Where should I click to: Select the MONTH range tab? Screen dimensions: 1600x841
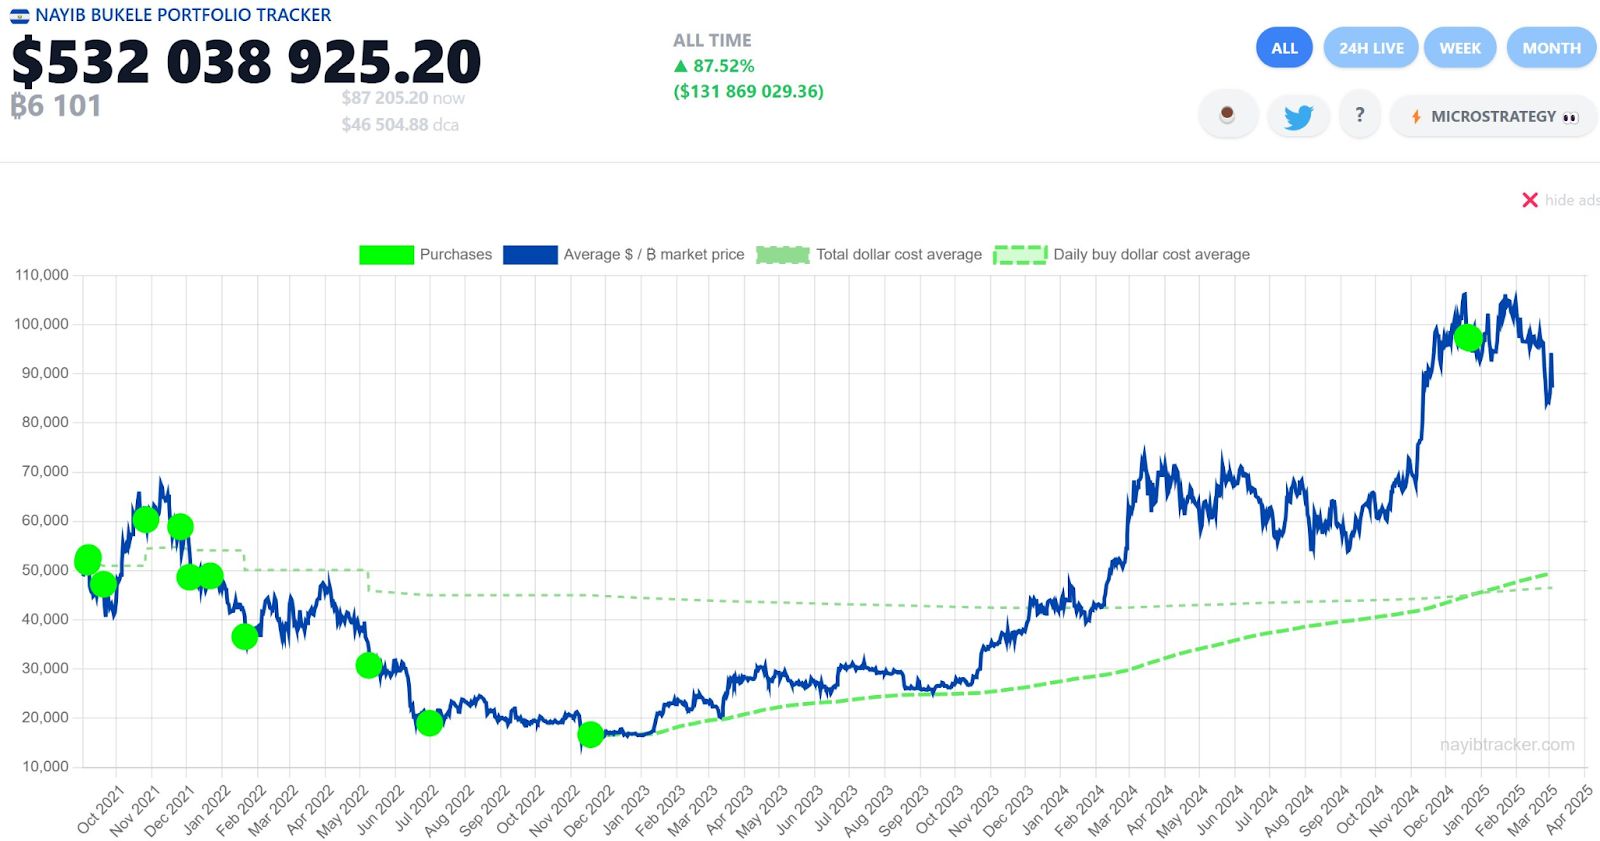coord(1551,48)
